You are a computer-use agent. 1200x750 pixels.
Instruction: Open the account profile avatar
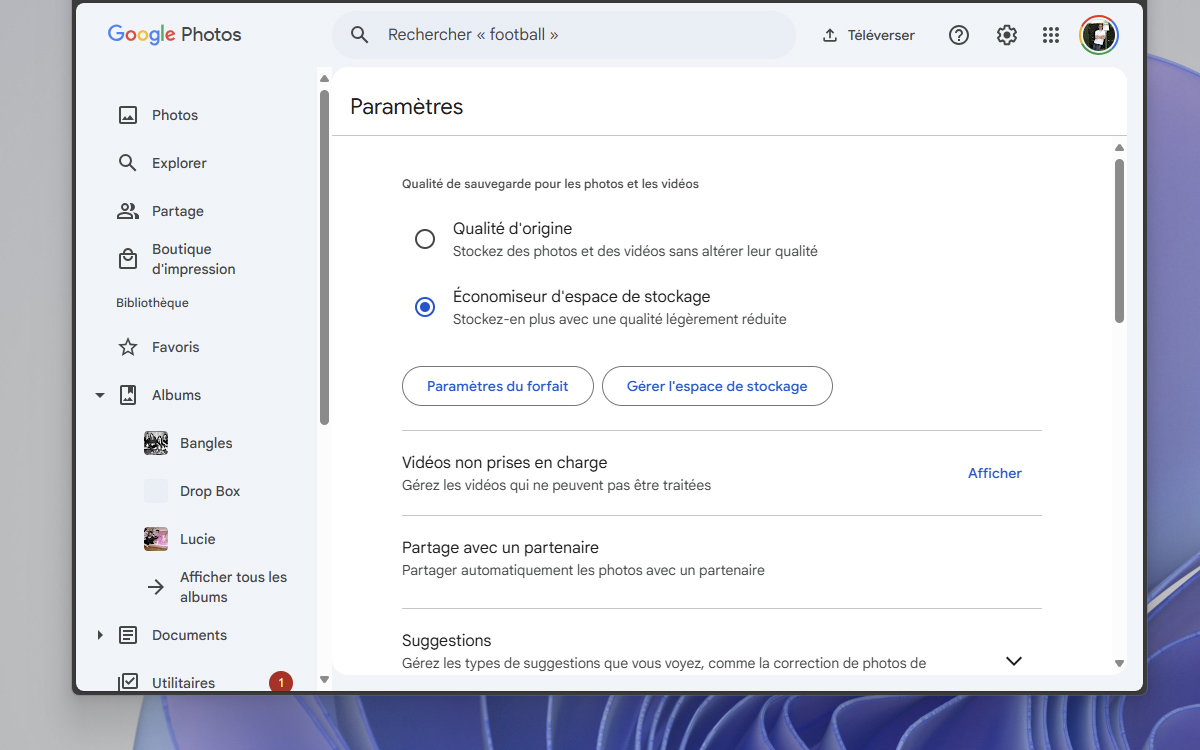pos(1099,35)
